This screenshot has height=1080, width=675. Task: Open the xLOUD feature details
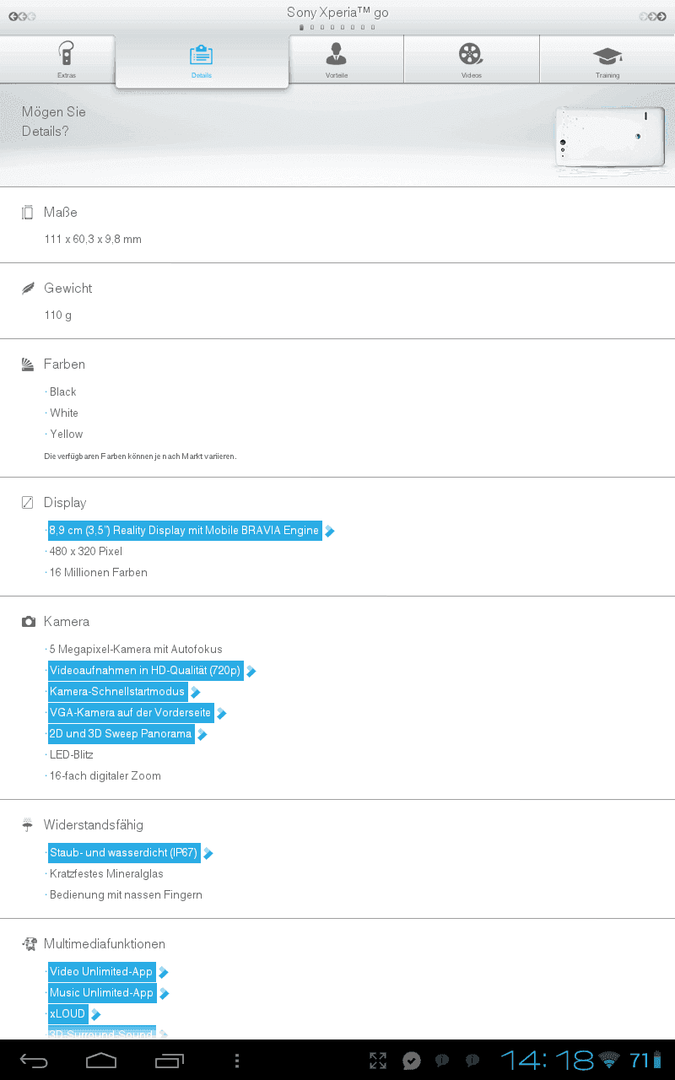(68, 1014)
